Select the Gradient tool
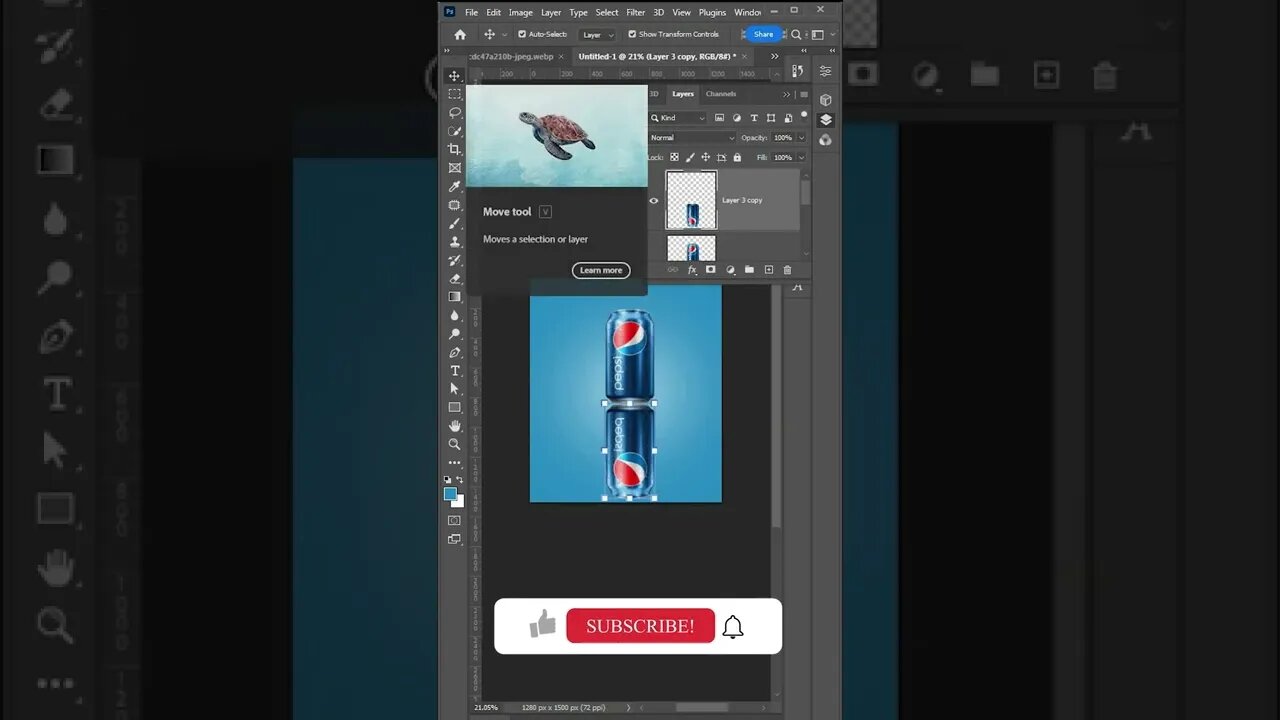 tap(455, 297)
